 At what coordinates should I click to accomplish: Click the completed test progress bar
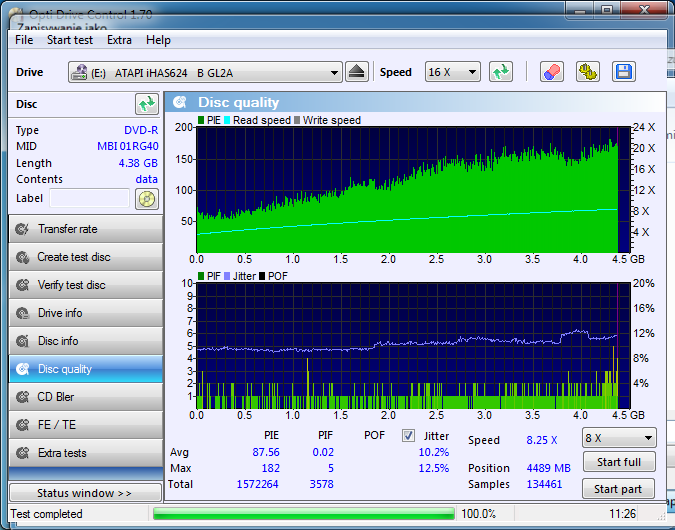tap(303, 514)
